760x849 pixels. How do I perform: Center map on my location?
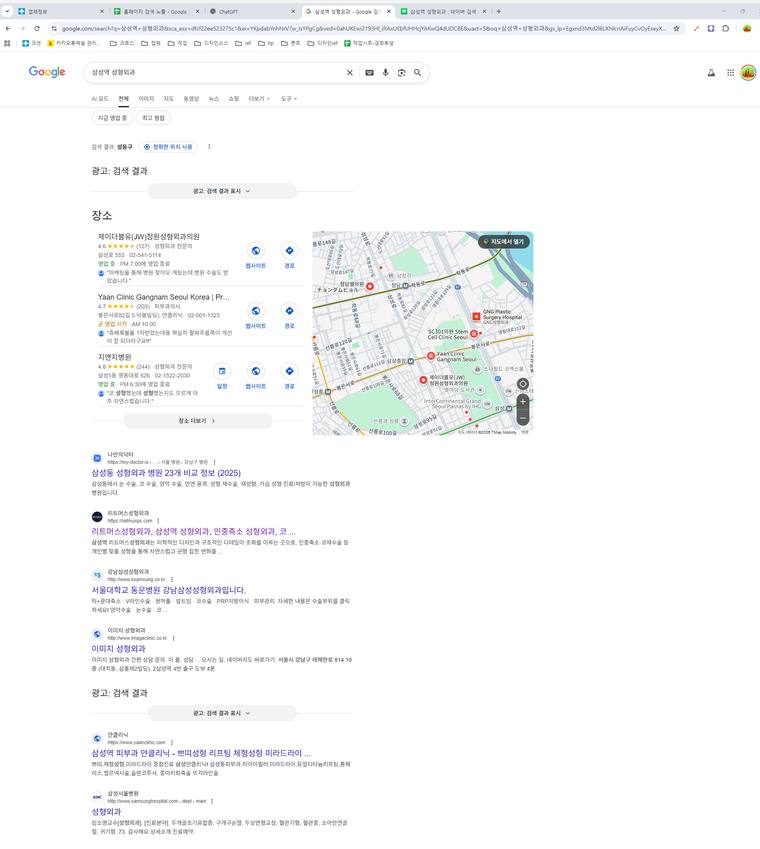tap(523, 384)
